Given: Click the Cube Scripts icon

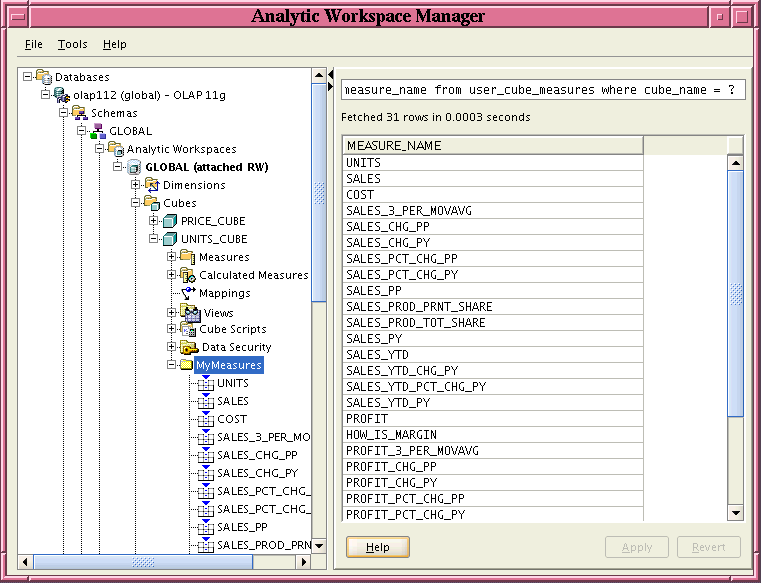Looking at the screenshot, I should click(x=188, y=329).
